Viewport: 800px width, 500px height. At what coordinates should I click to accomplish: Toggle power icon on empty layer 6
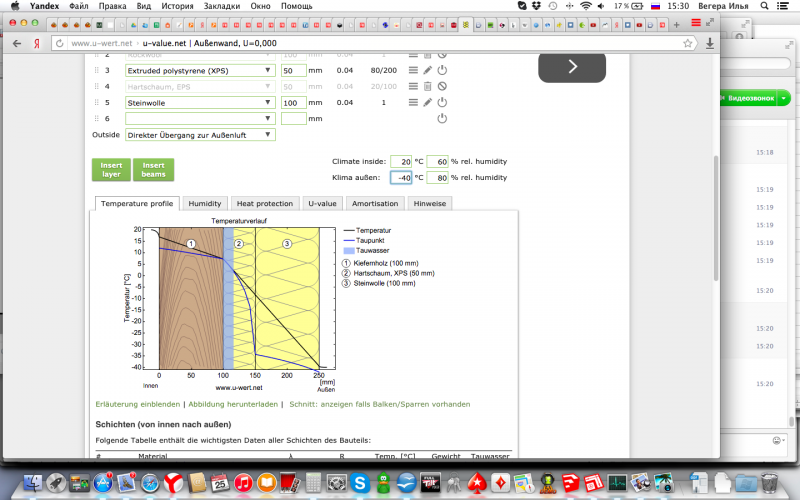(x=442, y=118)
